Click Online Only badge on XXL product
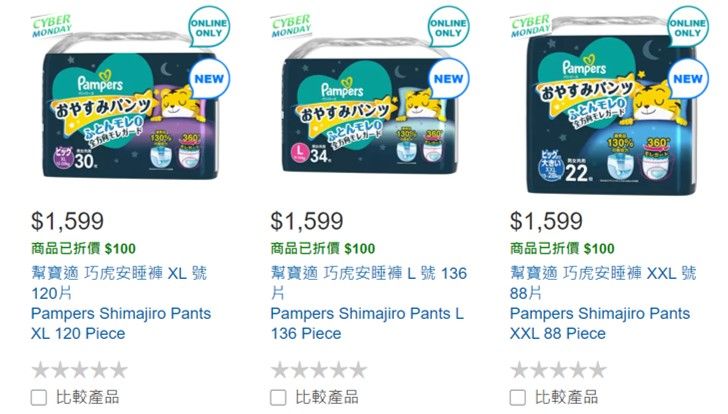 tap(688, 27)
